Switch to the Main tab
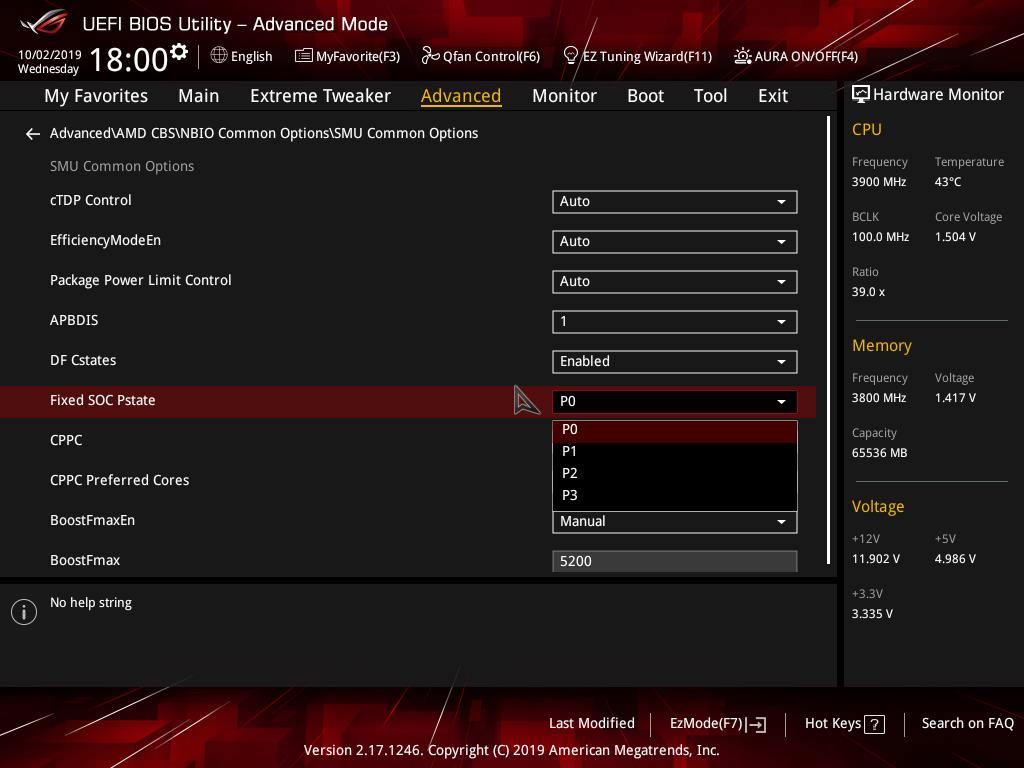Viewport: 1024px width, 768px height. click(199, 96)
